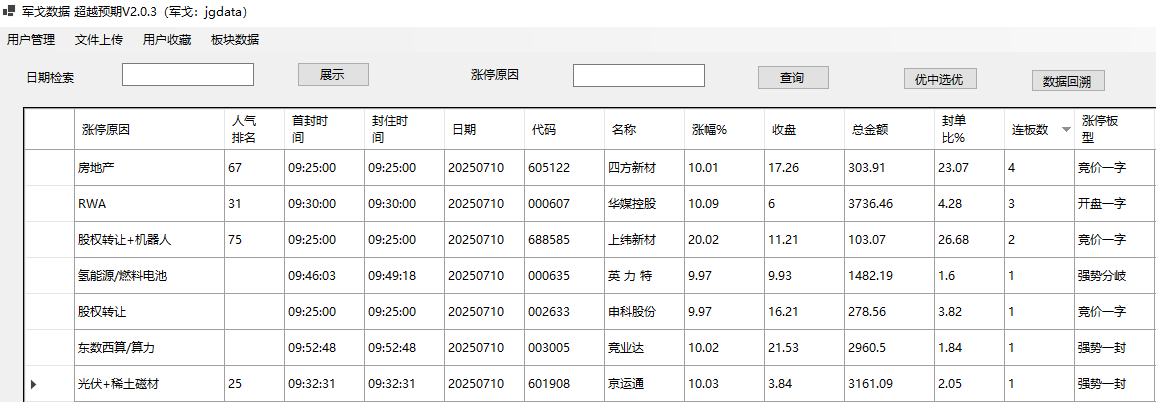1156x402 pixels.
Task: Open the 用户管理 menu
Action: pos(31,40)
